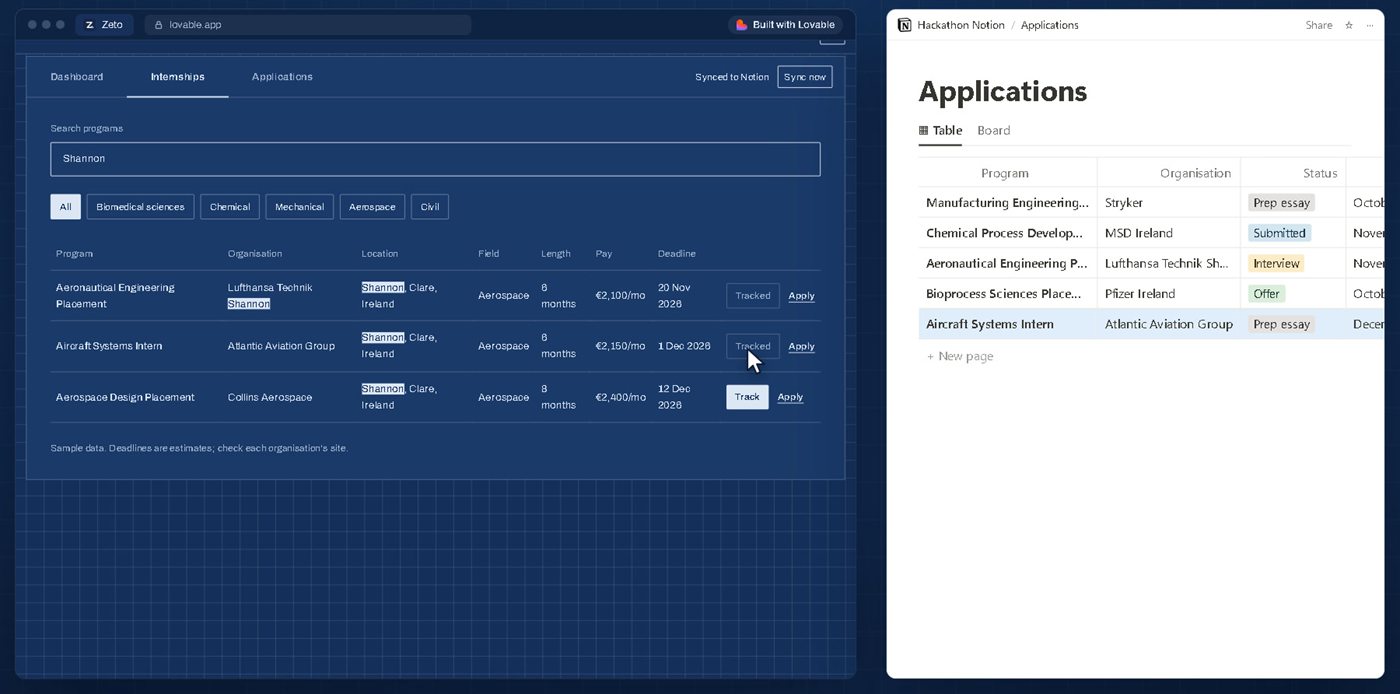Favorite the Notion page with star icon
Screen dimensions: 1400x694
click(1348, 25)
